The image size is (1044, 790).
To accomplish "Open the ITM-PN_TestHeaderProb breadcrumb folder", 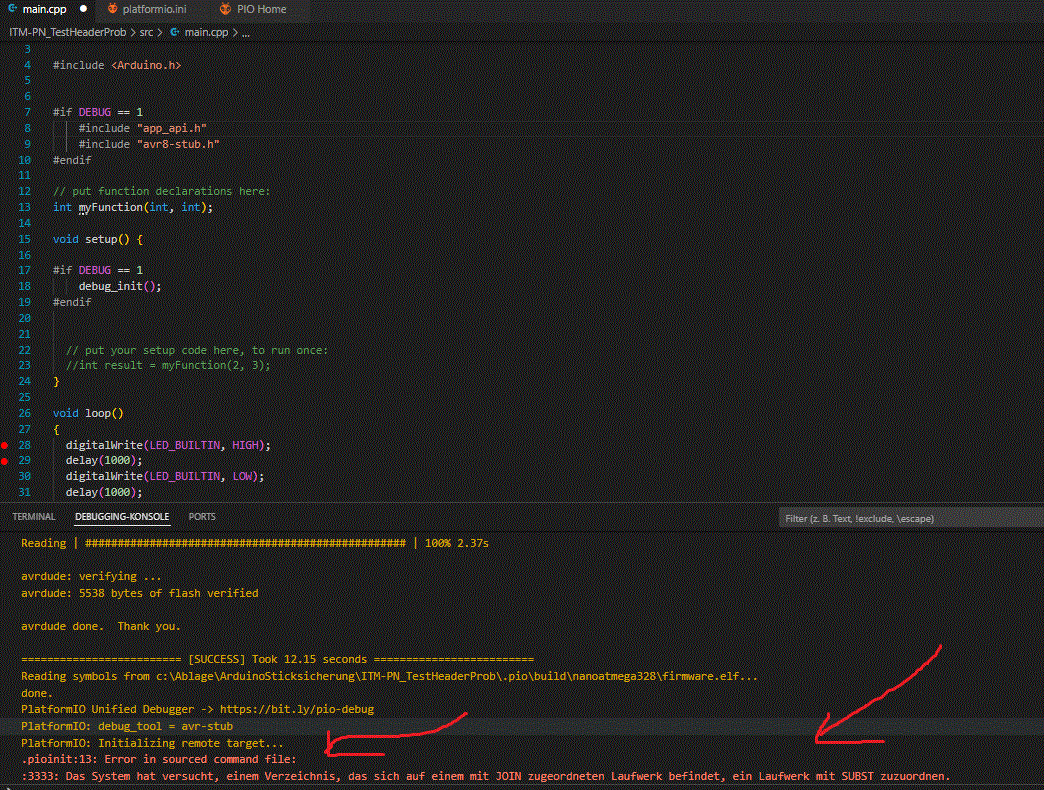I will click(67, 32).
